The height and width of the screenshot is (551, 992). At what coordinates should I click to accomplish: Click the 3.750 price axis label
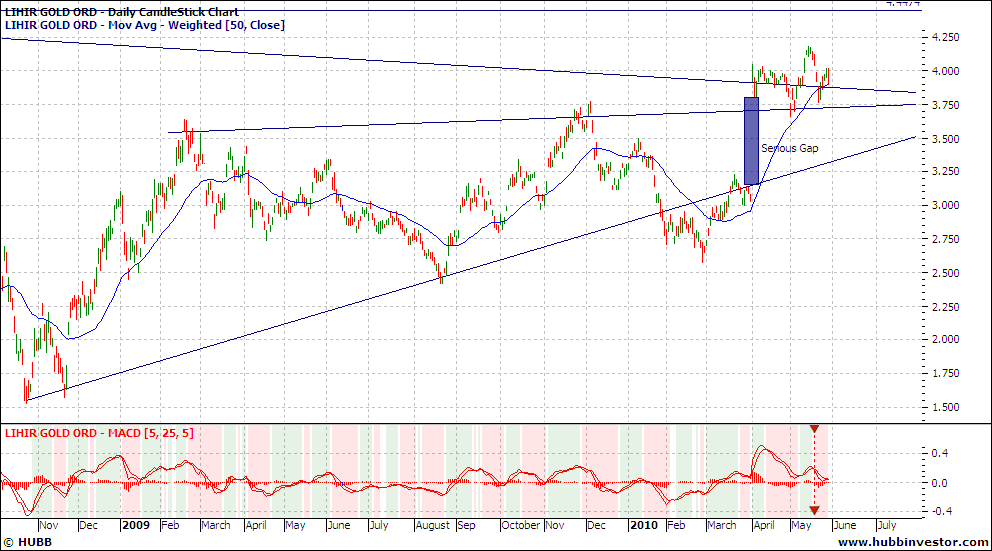pos(946,104)
